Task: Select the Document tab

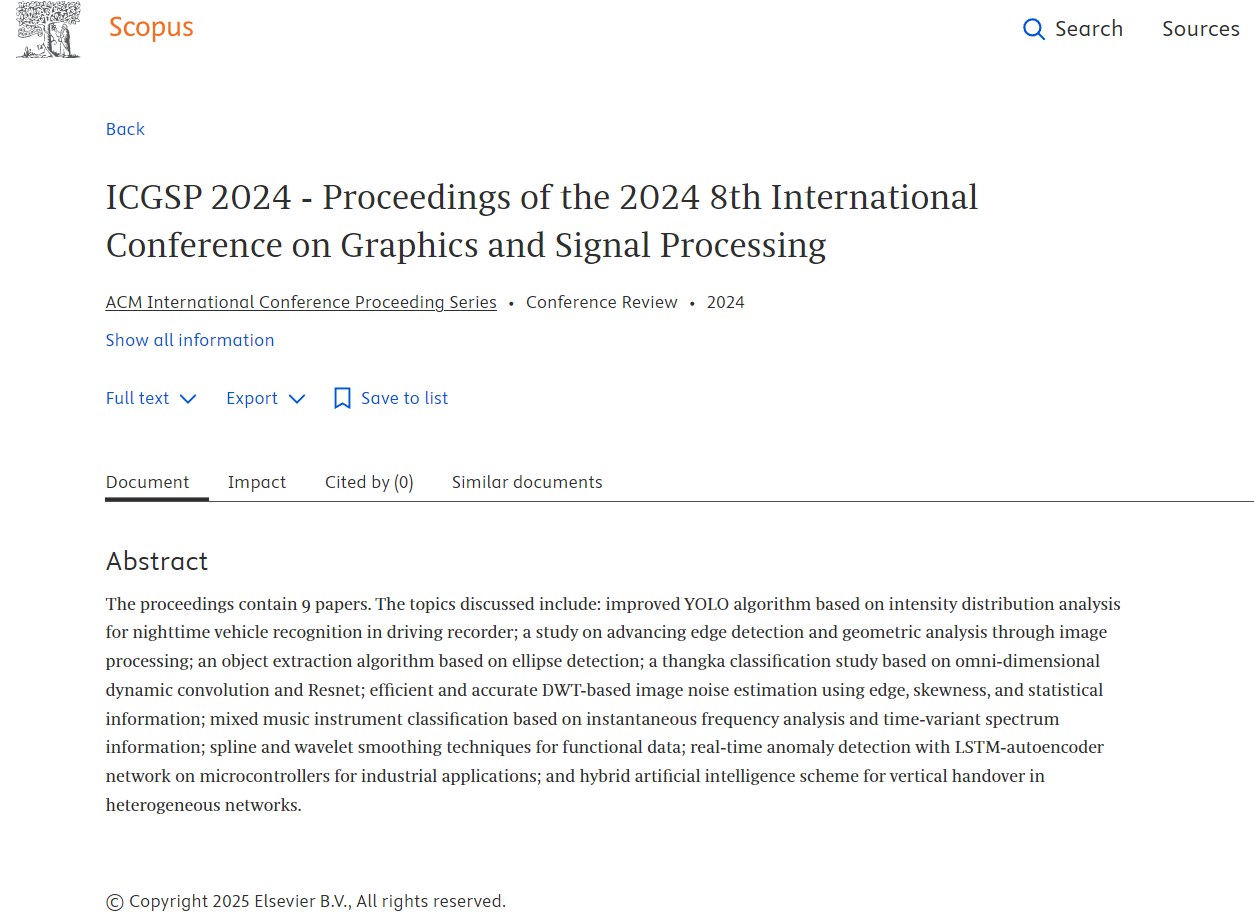Action: (x=147, y=482)
